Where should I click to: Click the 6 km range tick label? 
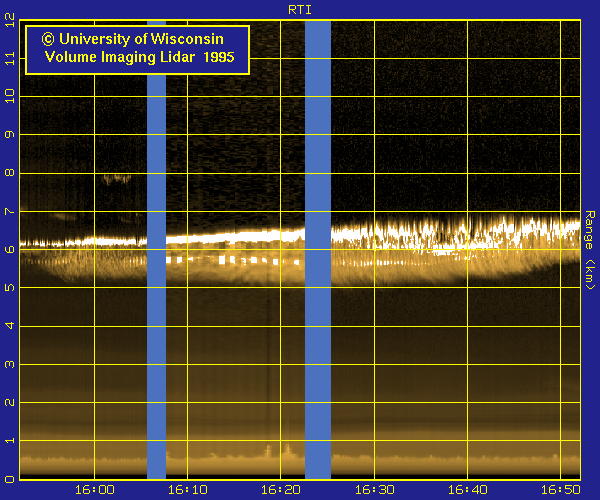tap(10, 249)
